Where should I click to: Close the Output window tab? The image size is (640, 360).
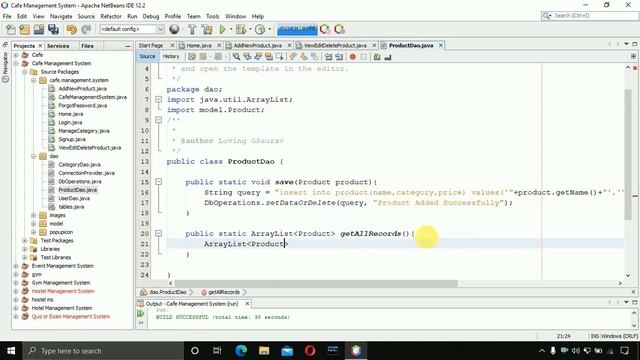247,304
